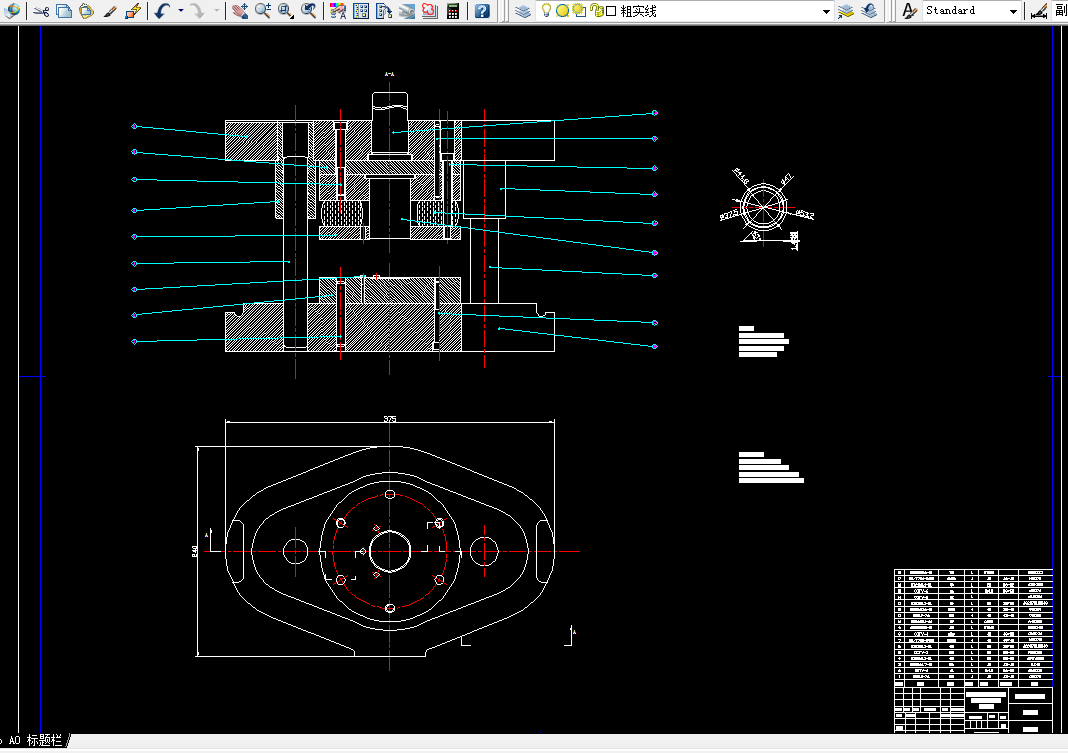The width and height of the screenshot is (1068, 753).
Task: Click the Publish to Web globe icon
Action: [12, 10]
